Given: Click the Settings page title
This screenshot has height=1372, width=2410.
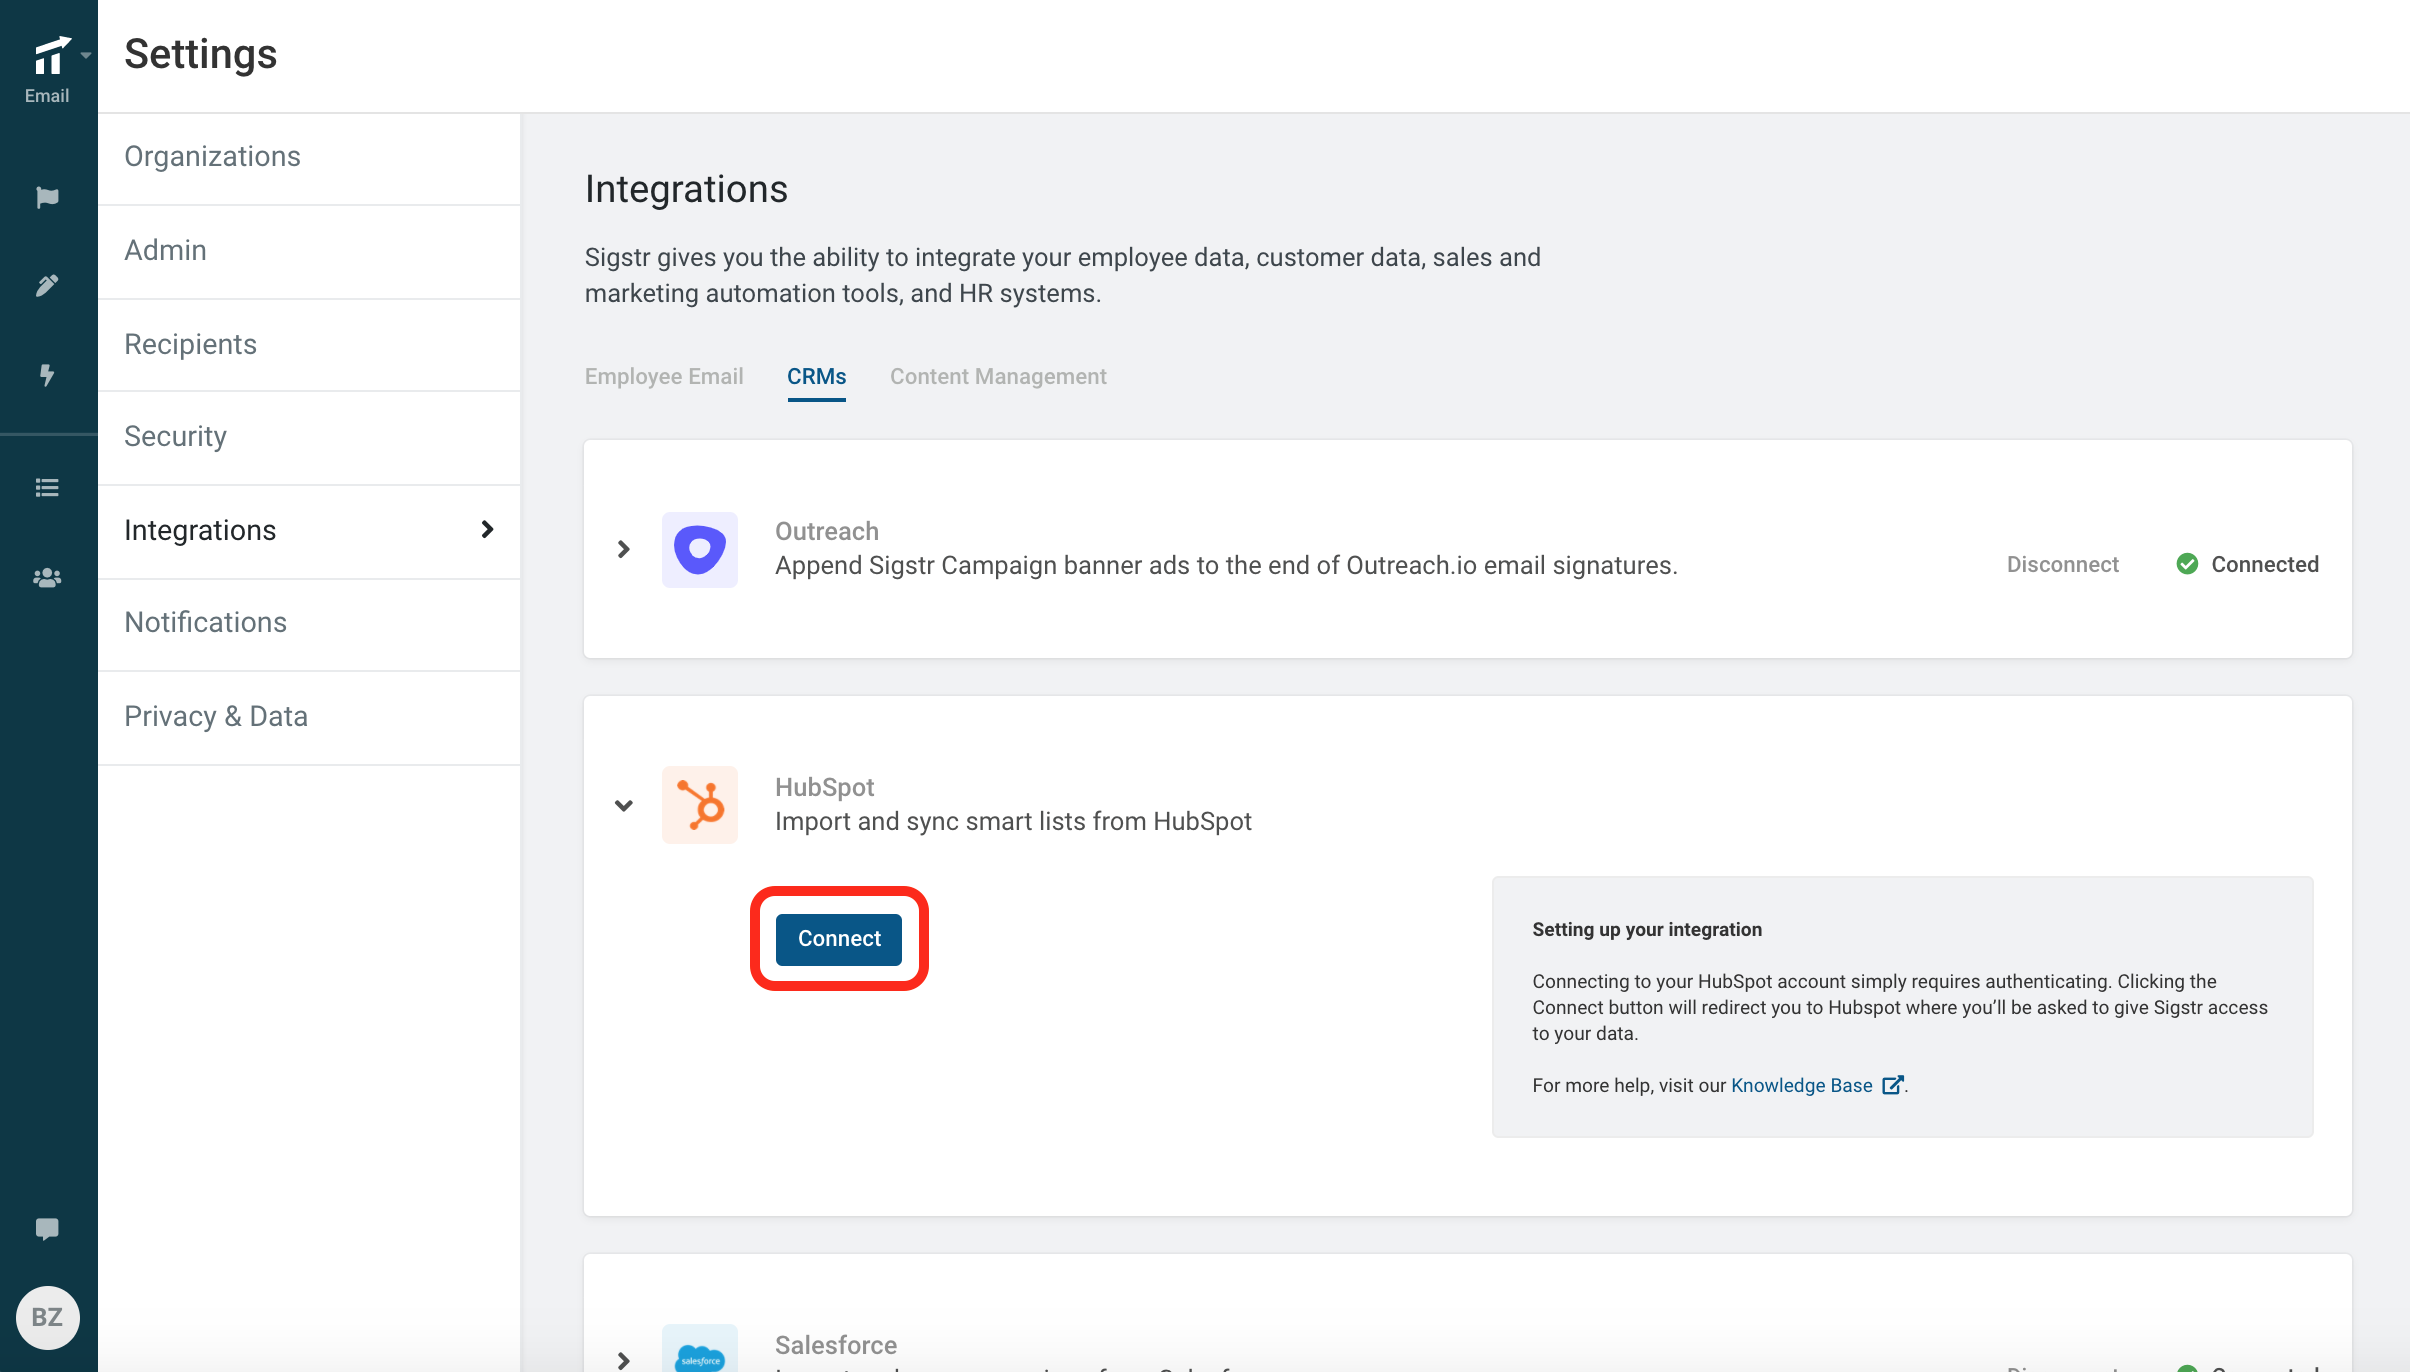Looking at the screenshot, I should click(200, 54).
